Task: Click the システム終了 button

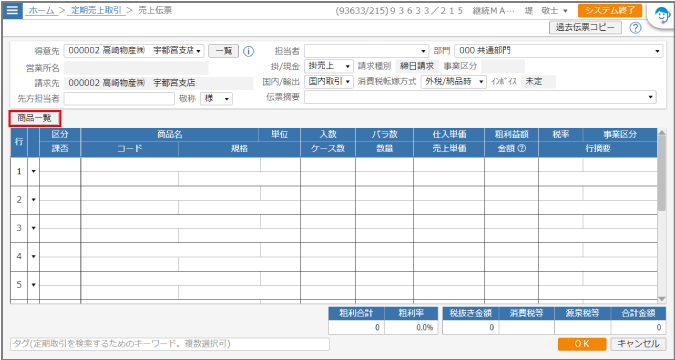Action: tap(610, 11)
